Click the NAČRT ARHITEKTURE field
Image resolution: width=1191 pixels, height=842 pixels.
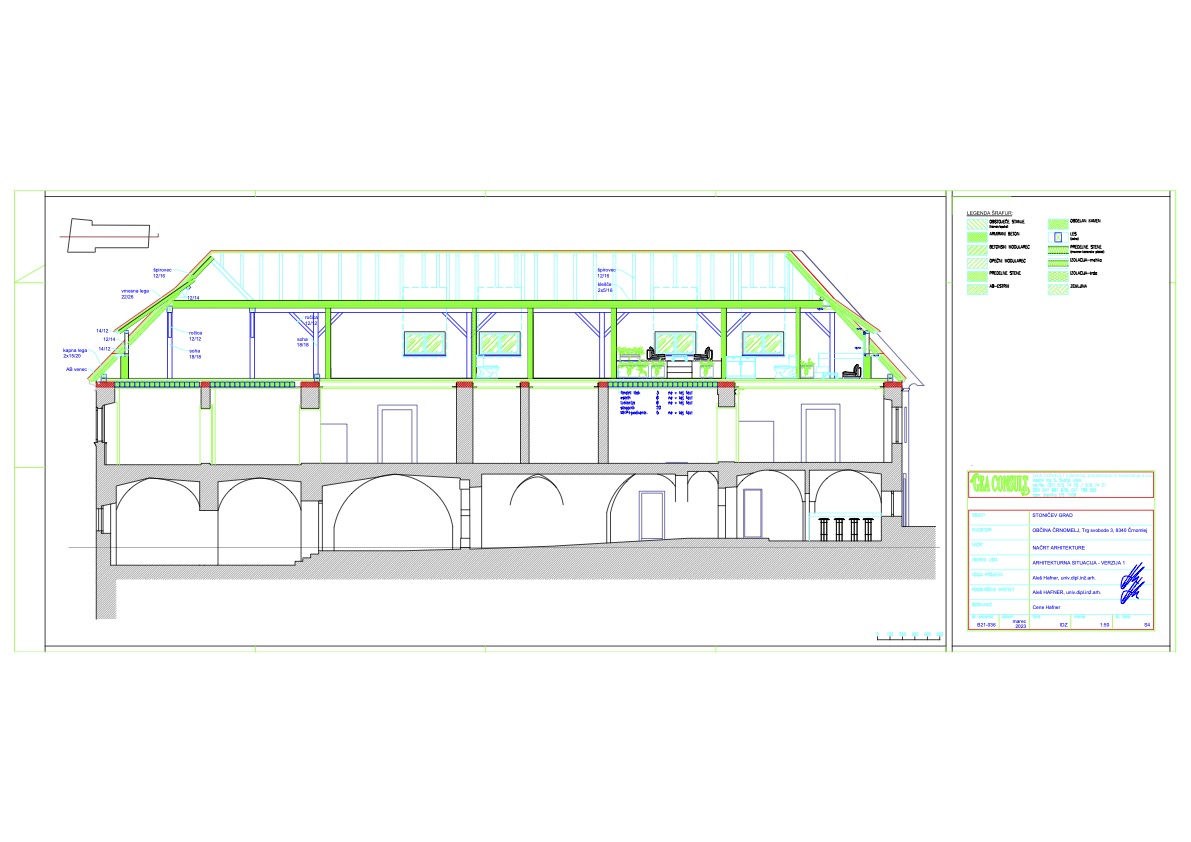click(x=1061, y=549)
